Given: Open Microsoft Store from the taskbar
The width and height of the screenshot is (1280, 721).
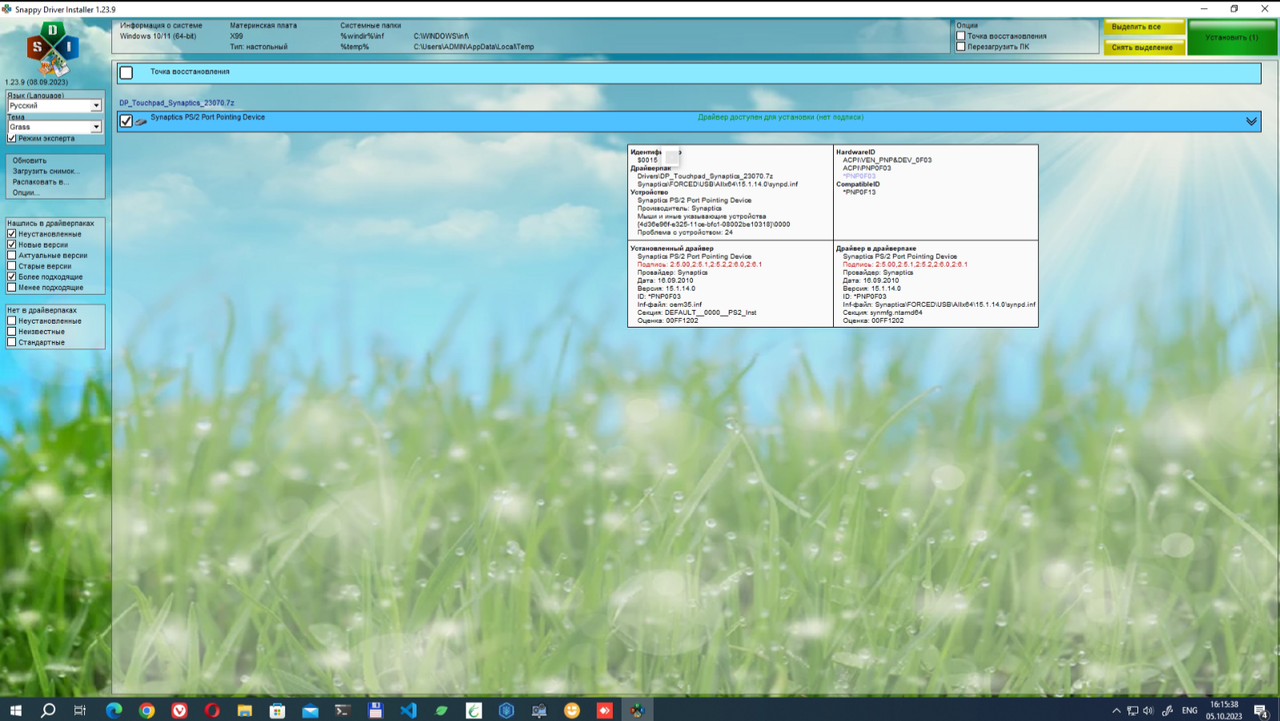Looking at the screenshot, I should click(277, 710).
